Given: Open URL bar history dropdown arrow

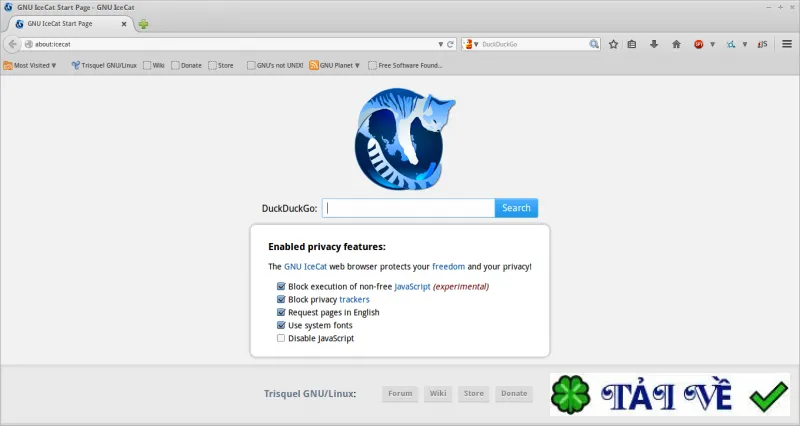Looking at the screenshot, I should (440, 44).
